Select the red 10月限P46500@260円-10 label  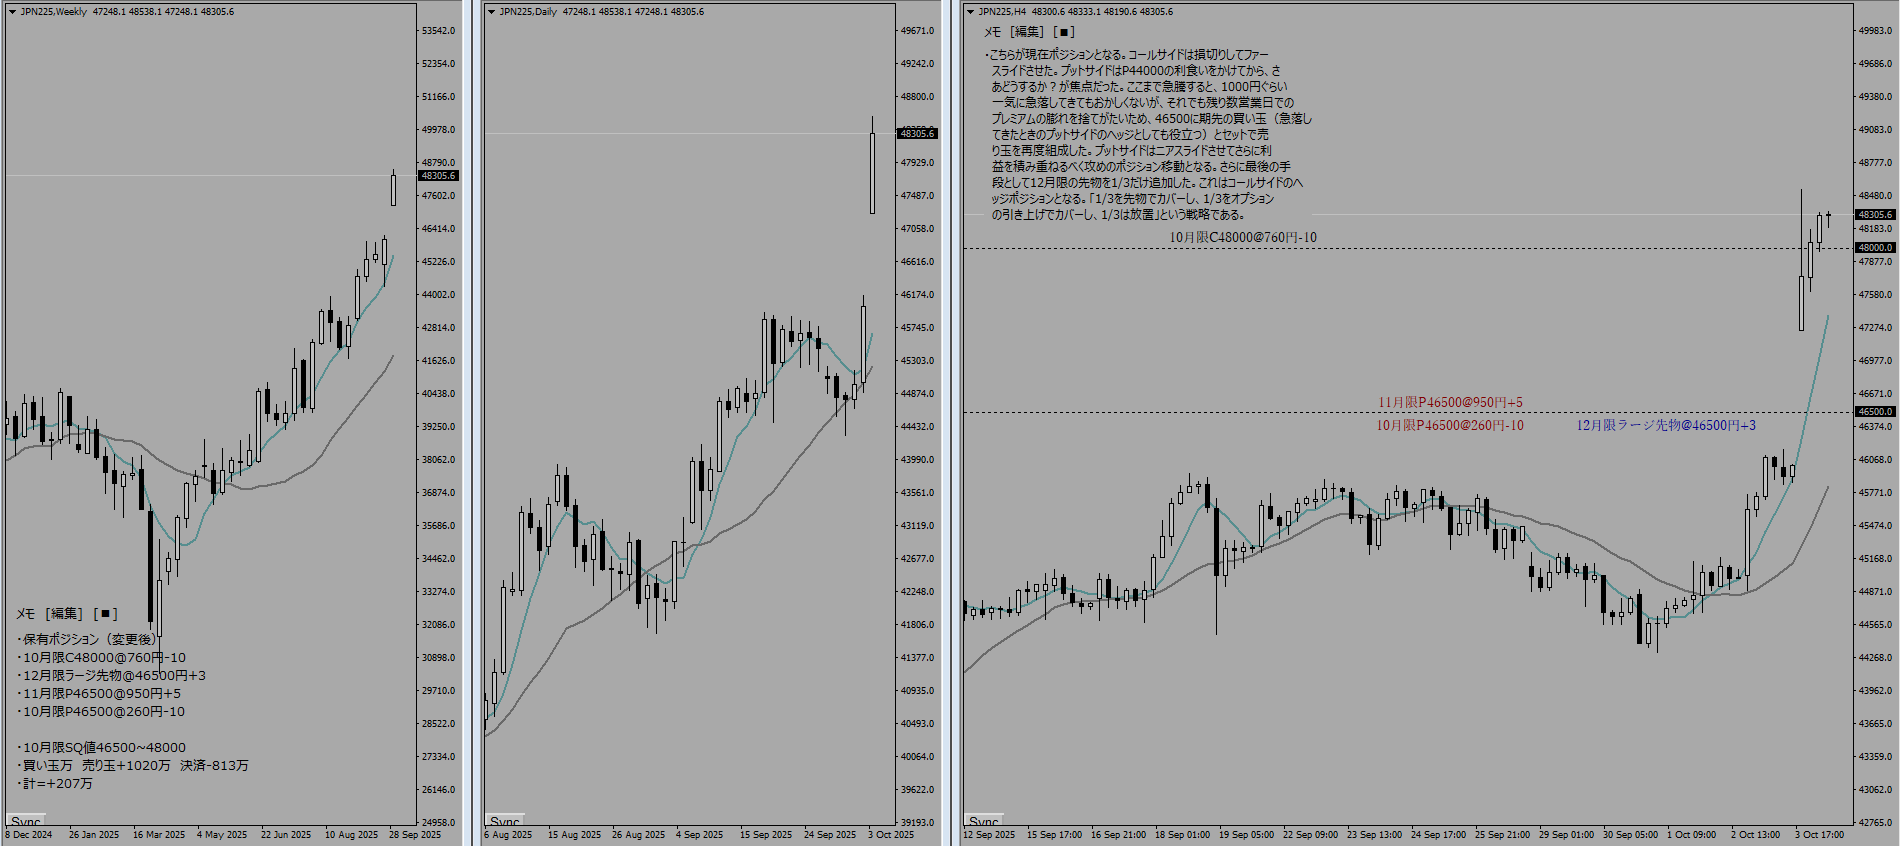(1450, 426)
